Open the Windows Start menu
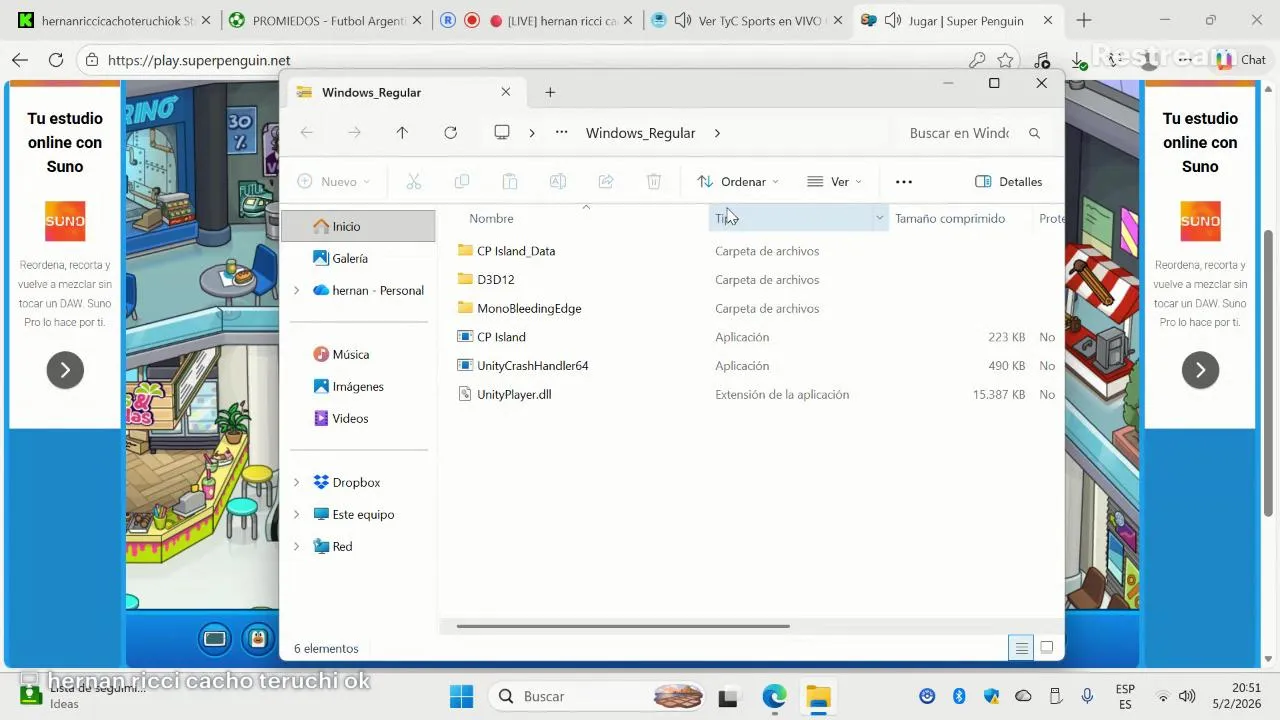Screen dimensions: 1280x720 [461, 696]
